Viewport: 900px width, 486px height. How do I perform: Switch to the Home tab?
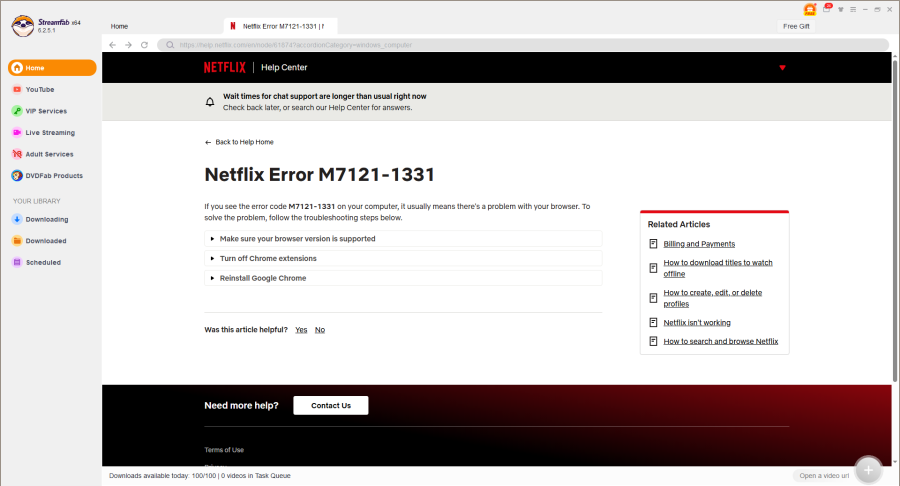(119, 26)
